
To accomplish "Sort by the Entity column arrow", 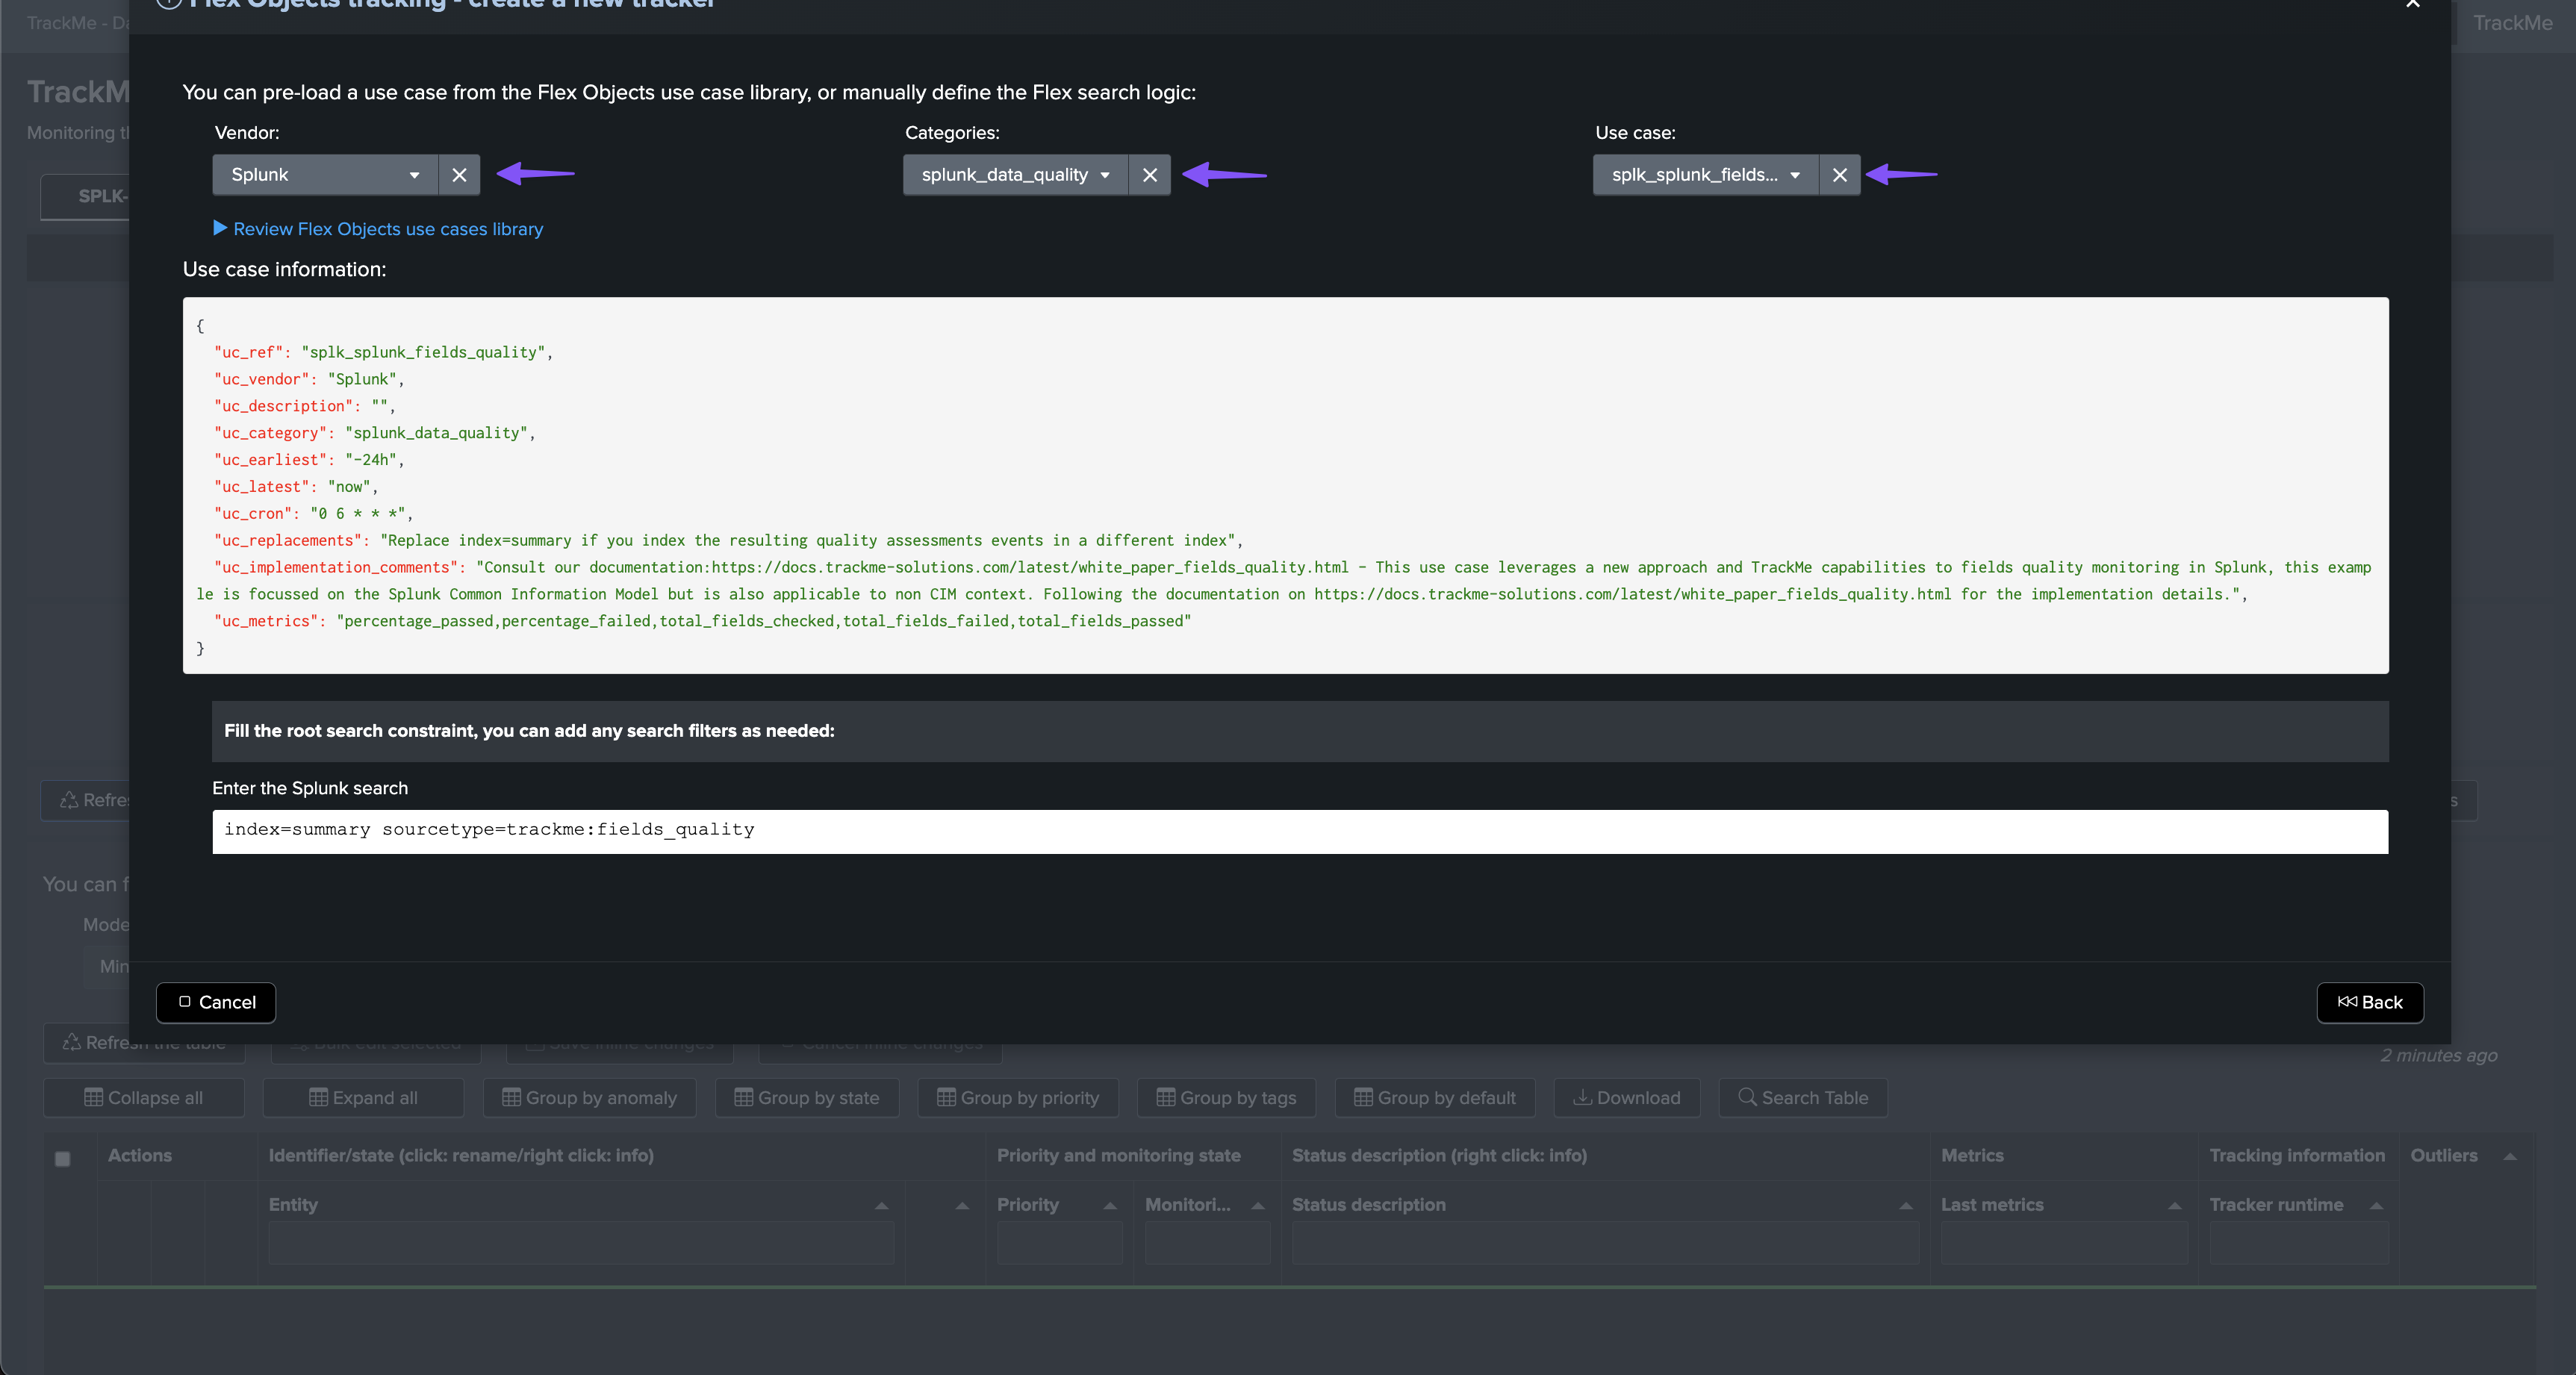I will point(881,1206).
